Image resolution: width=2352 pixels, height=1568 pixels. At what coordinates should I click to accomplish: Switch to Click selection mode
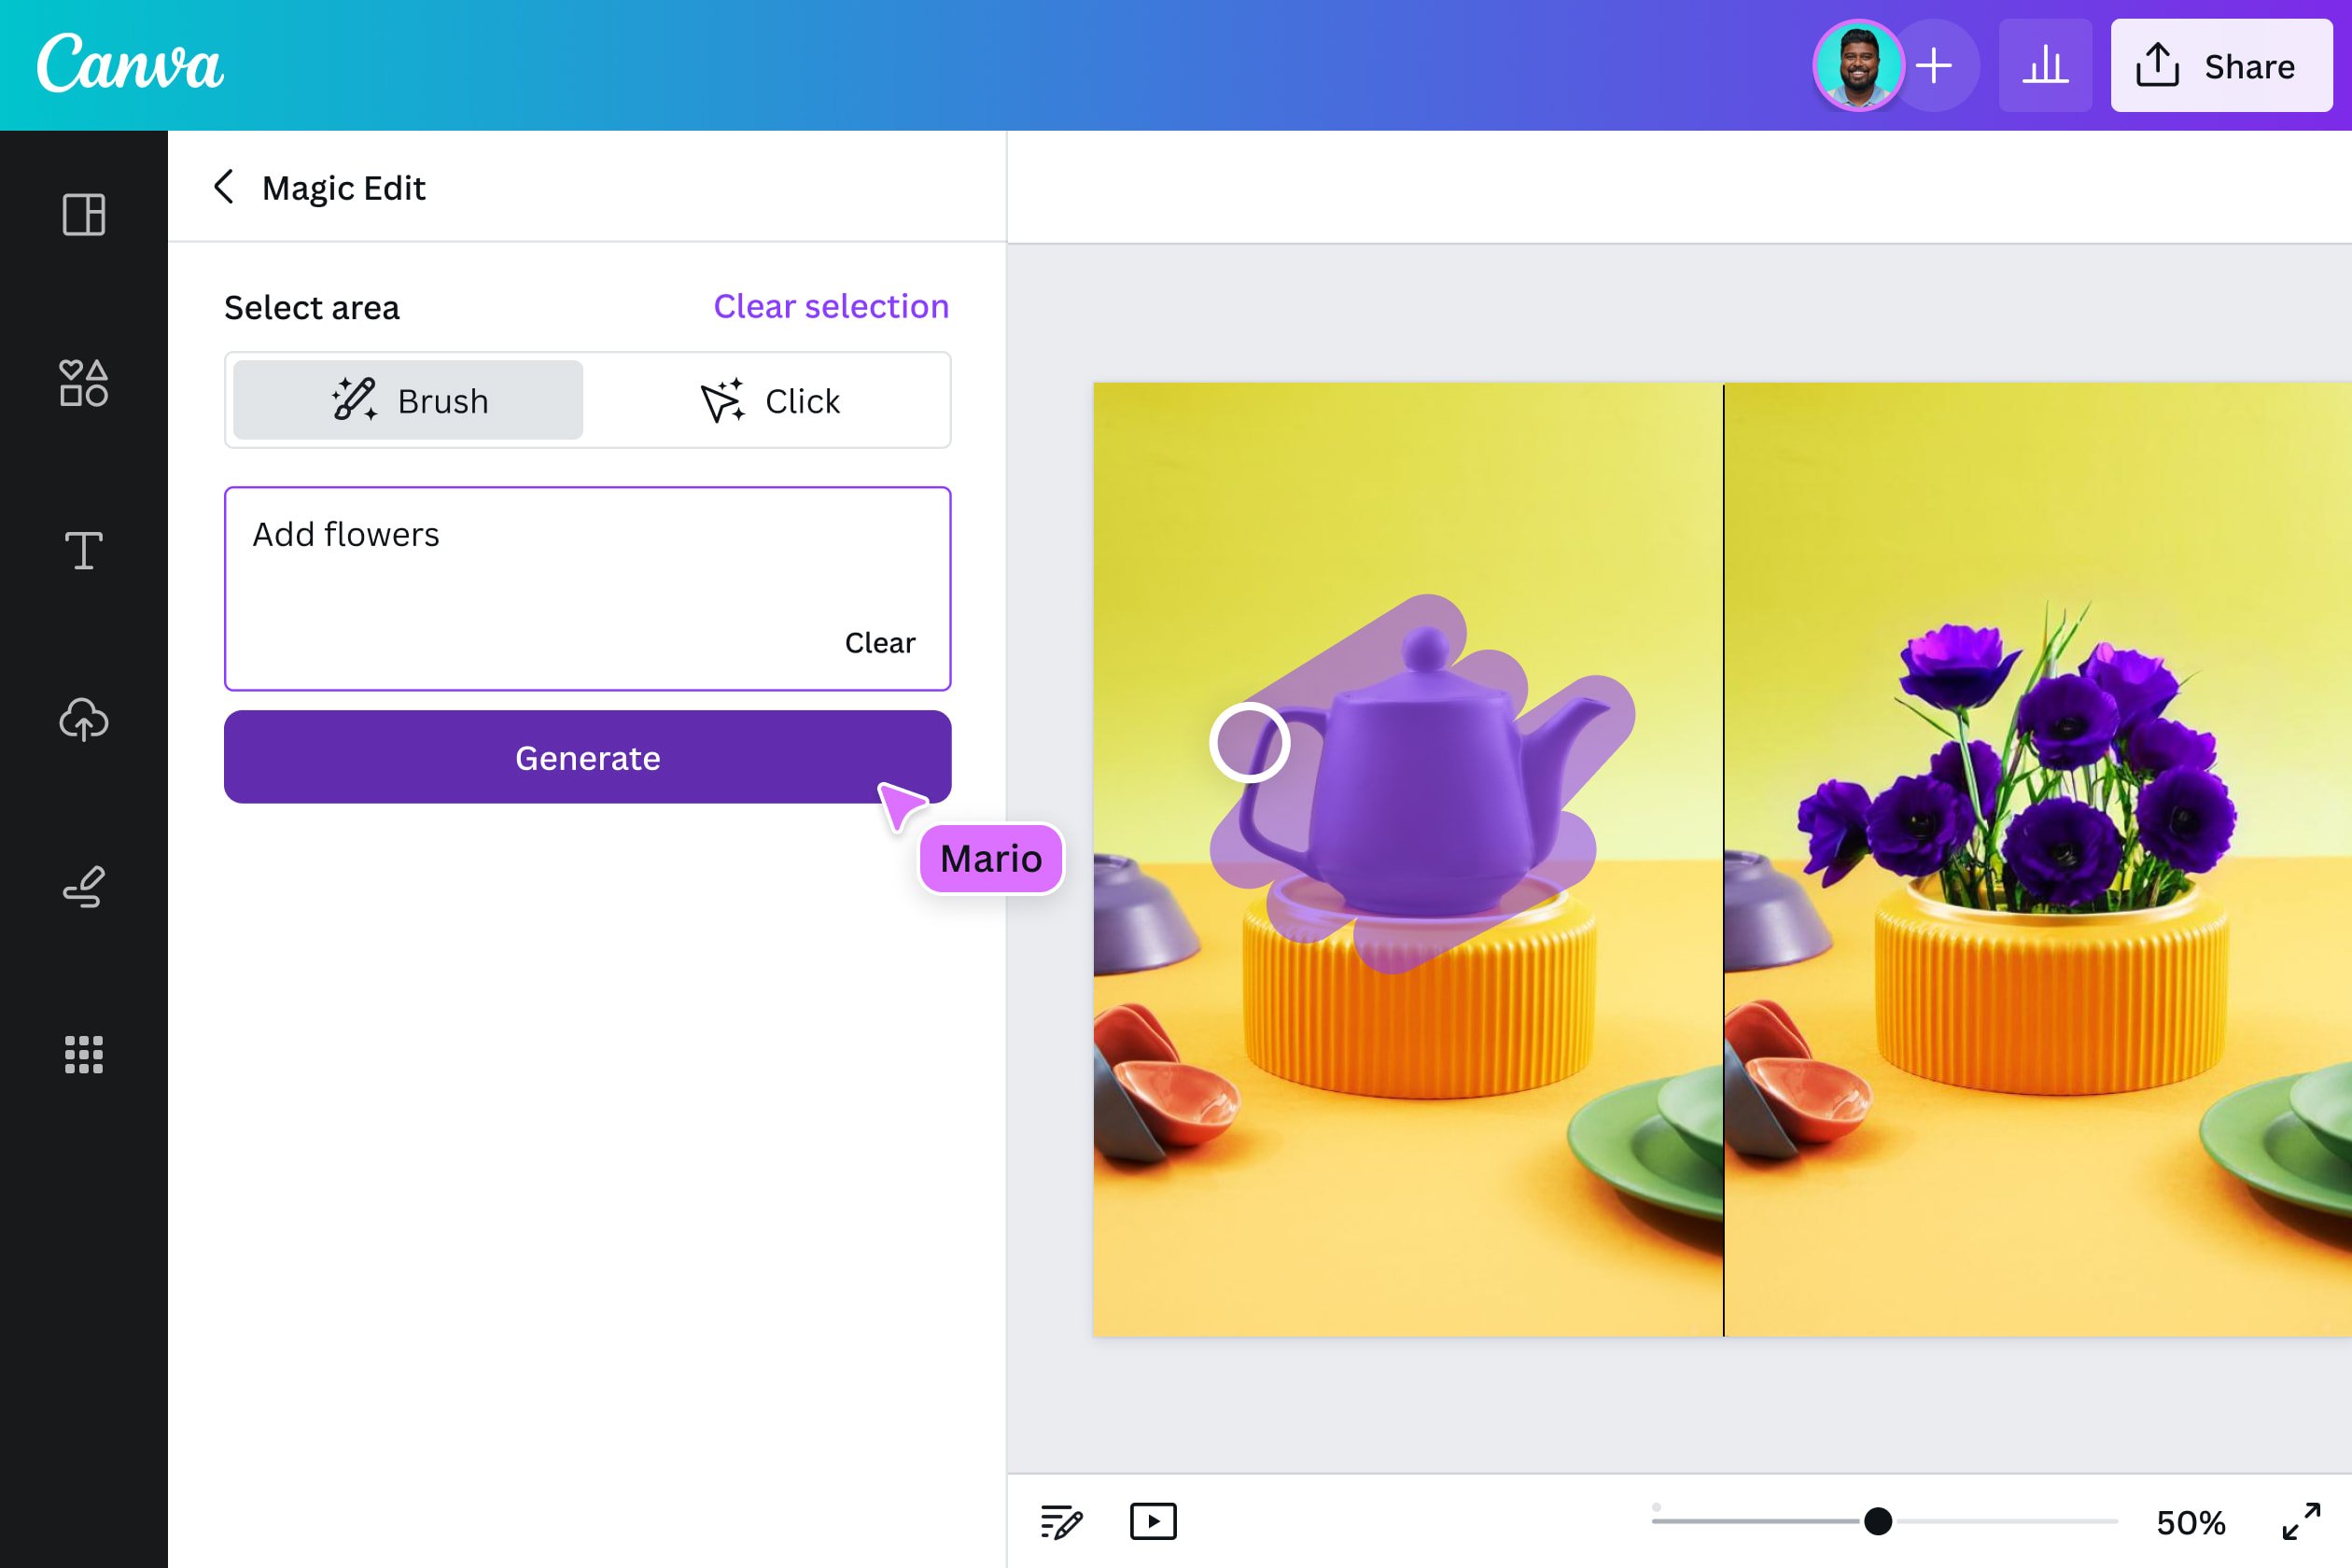pos(770,400)
